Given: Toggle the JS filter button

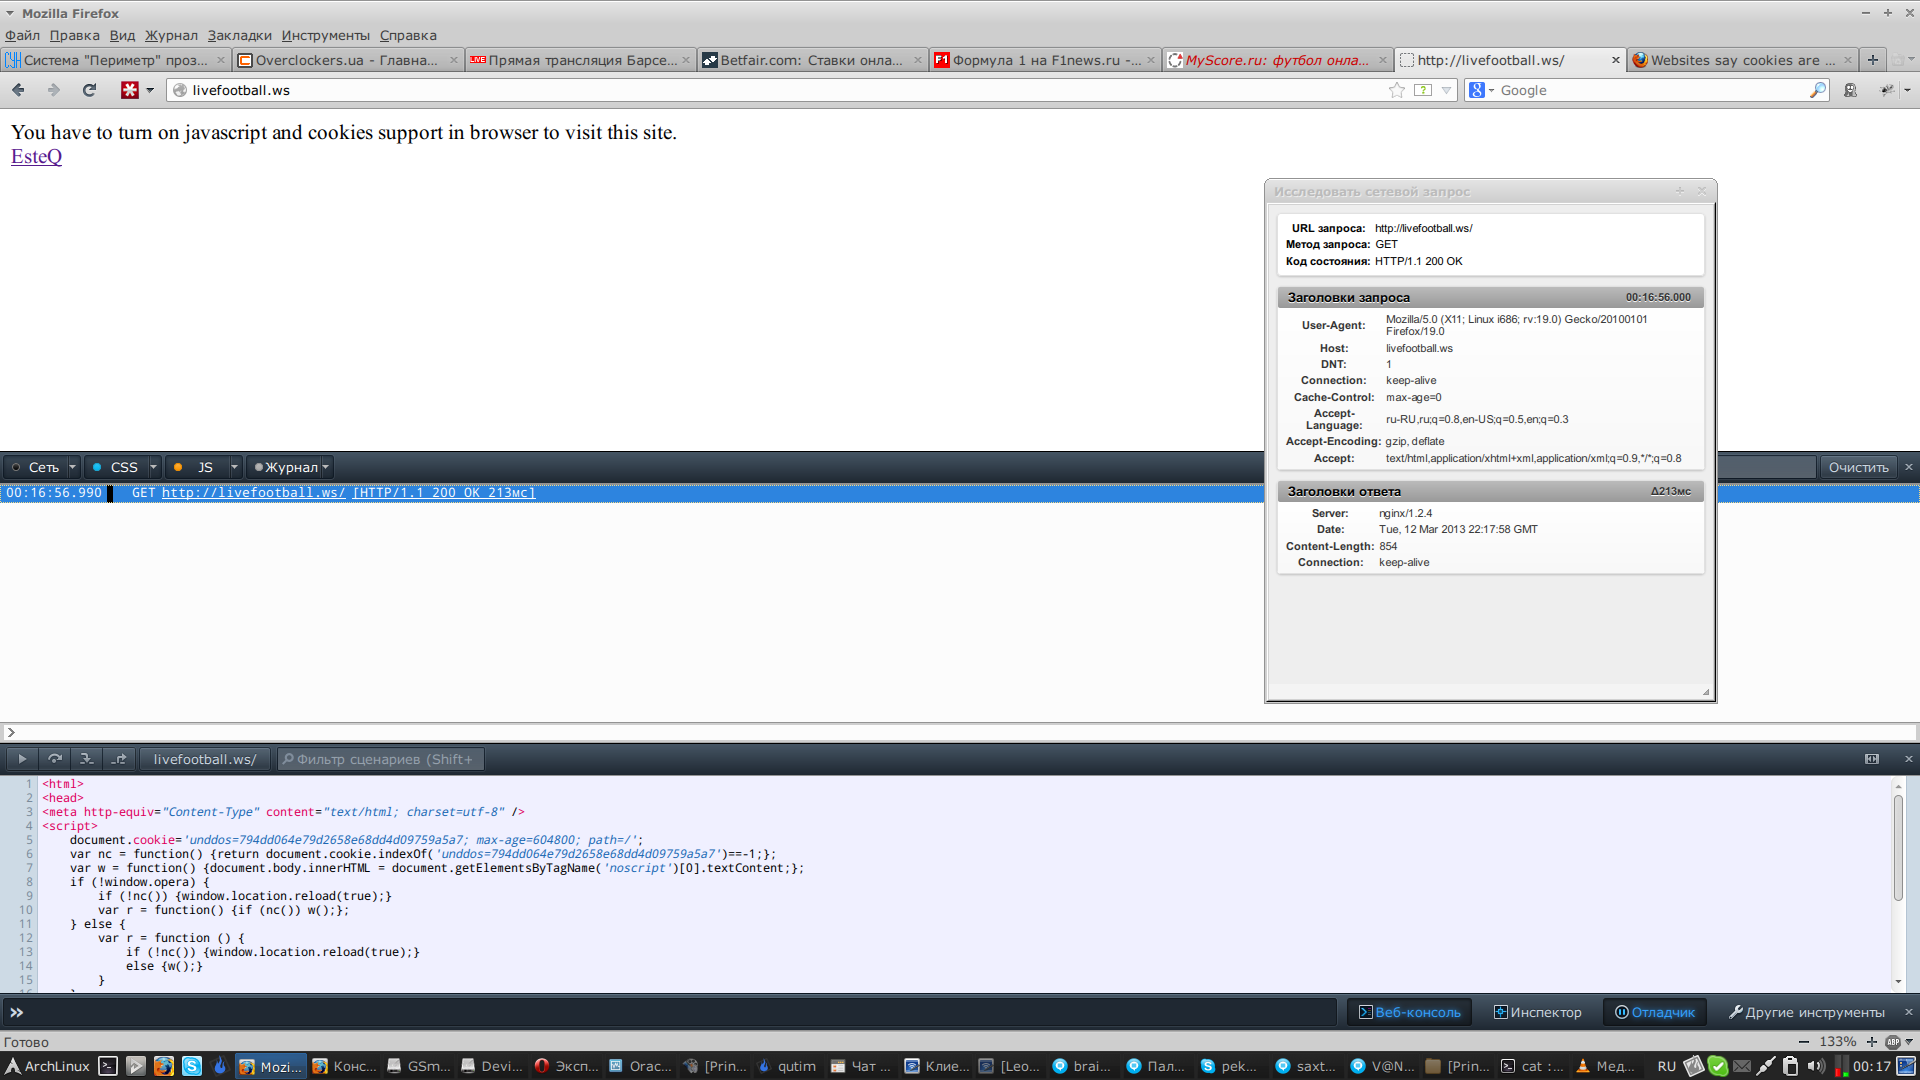Looking at the screenshot, I should pyautogui.click(x=197, y=467).
